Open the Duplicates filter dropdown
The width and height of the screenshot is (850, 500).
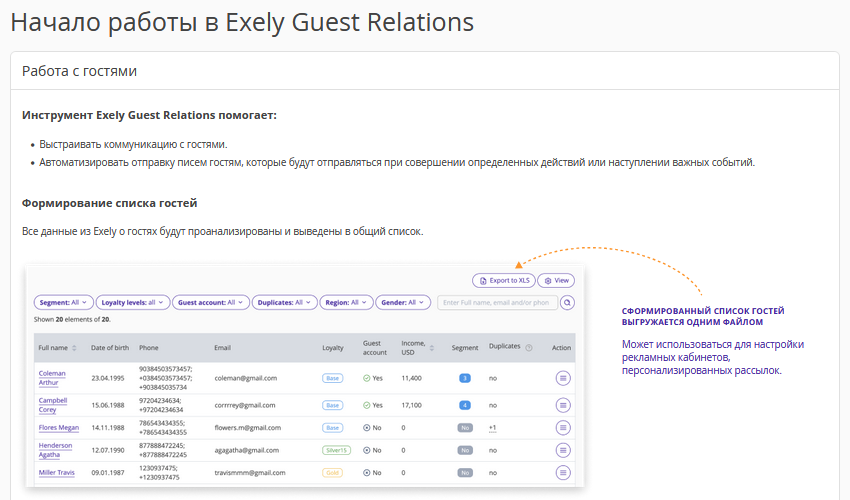click(x=285, y=302)
